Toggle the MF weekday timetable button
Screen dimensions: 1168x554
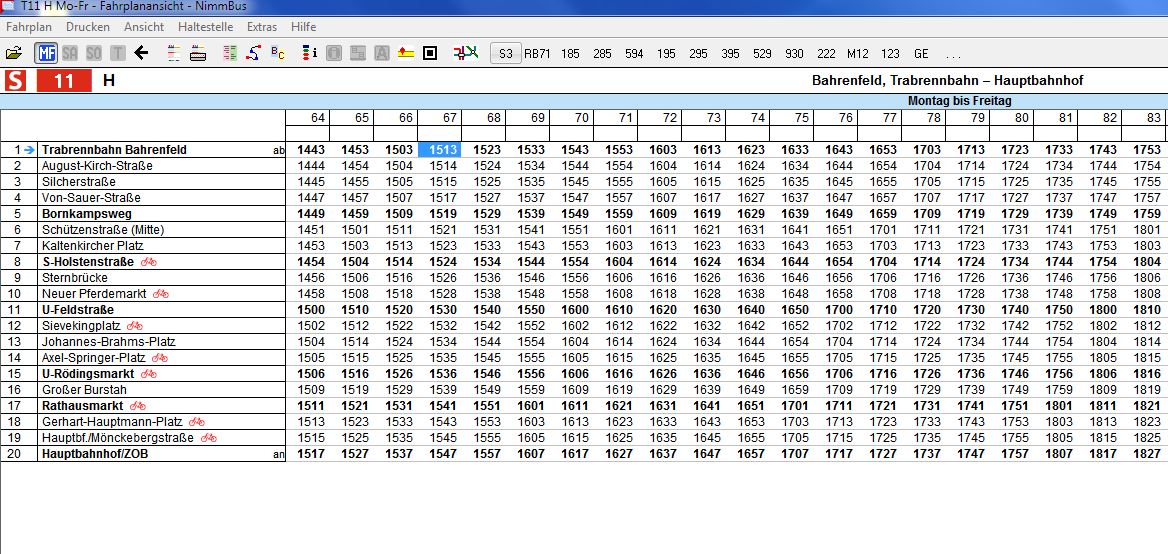pos(46,53)
